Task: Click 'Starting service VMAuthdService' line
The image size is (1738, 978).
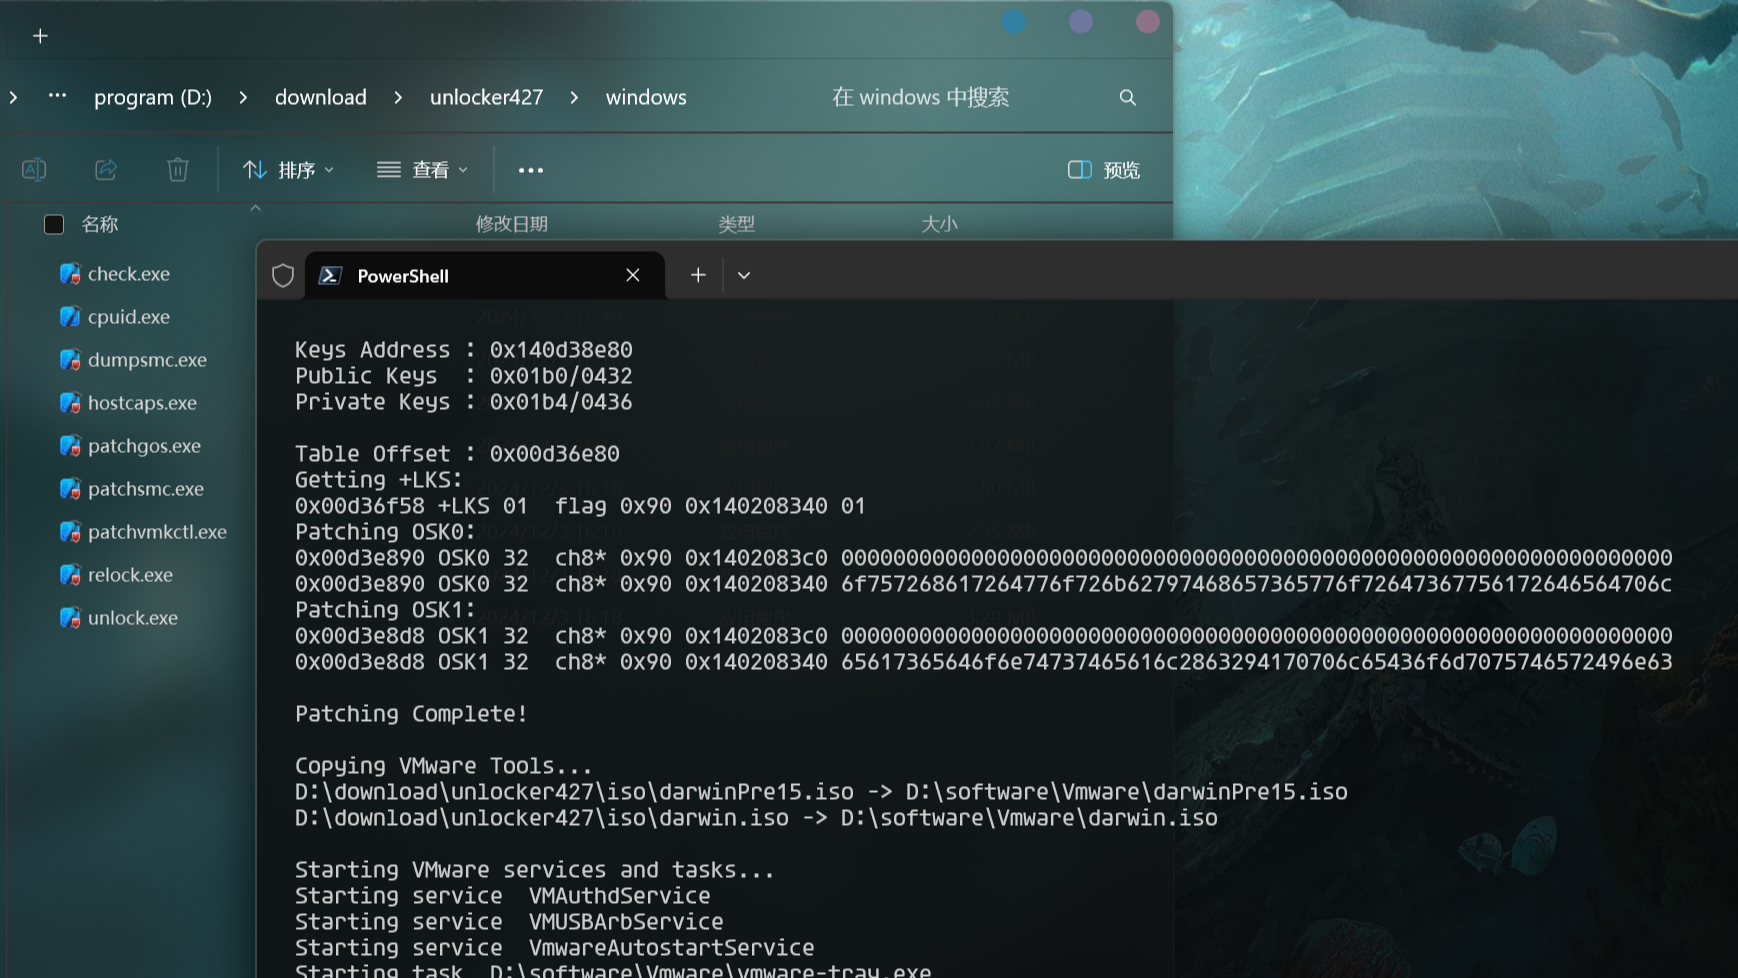Action: point(502,896)
